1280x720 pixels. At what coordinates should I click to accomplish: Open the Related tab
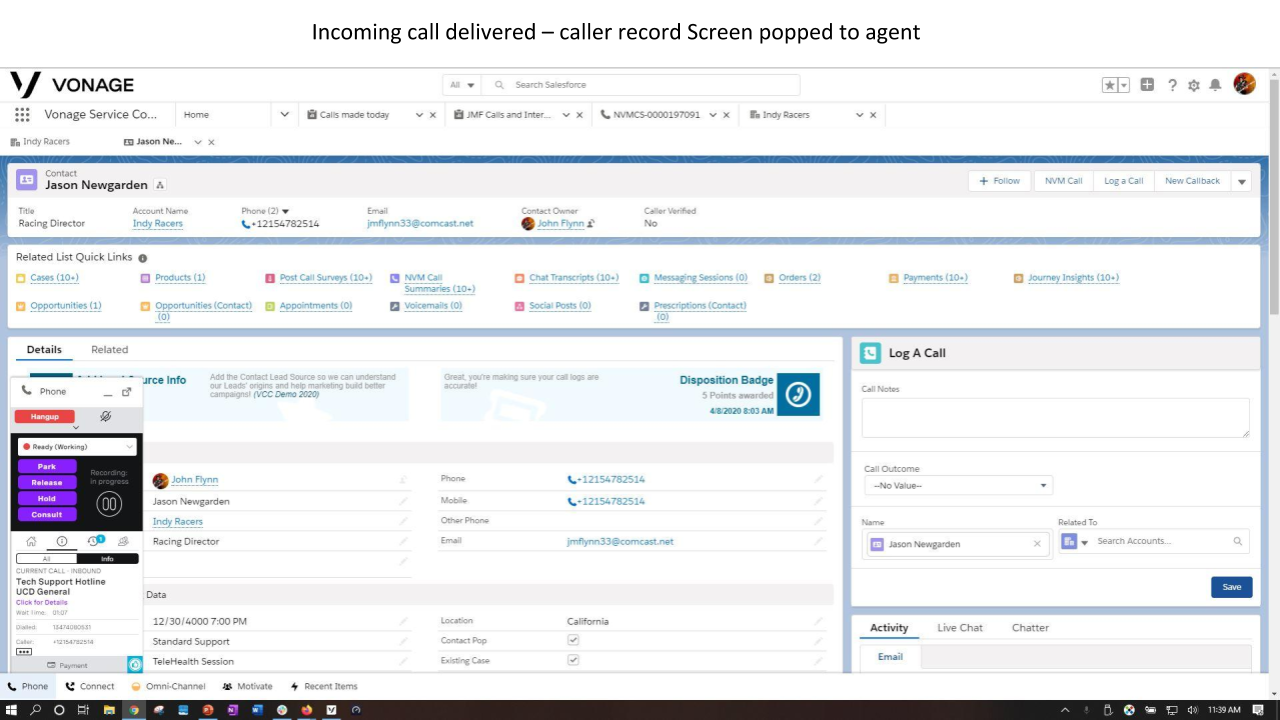(x=109, y=350)
